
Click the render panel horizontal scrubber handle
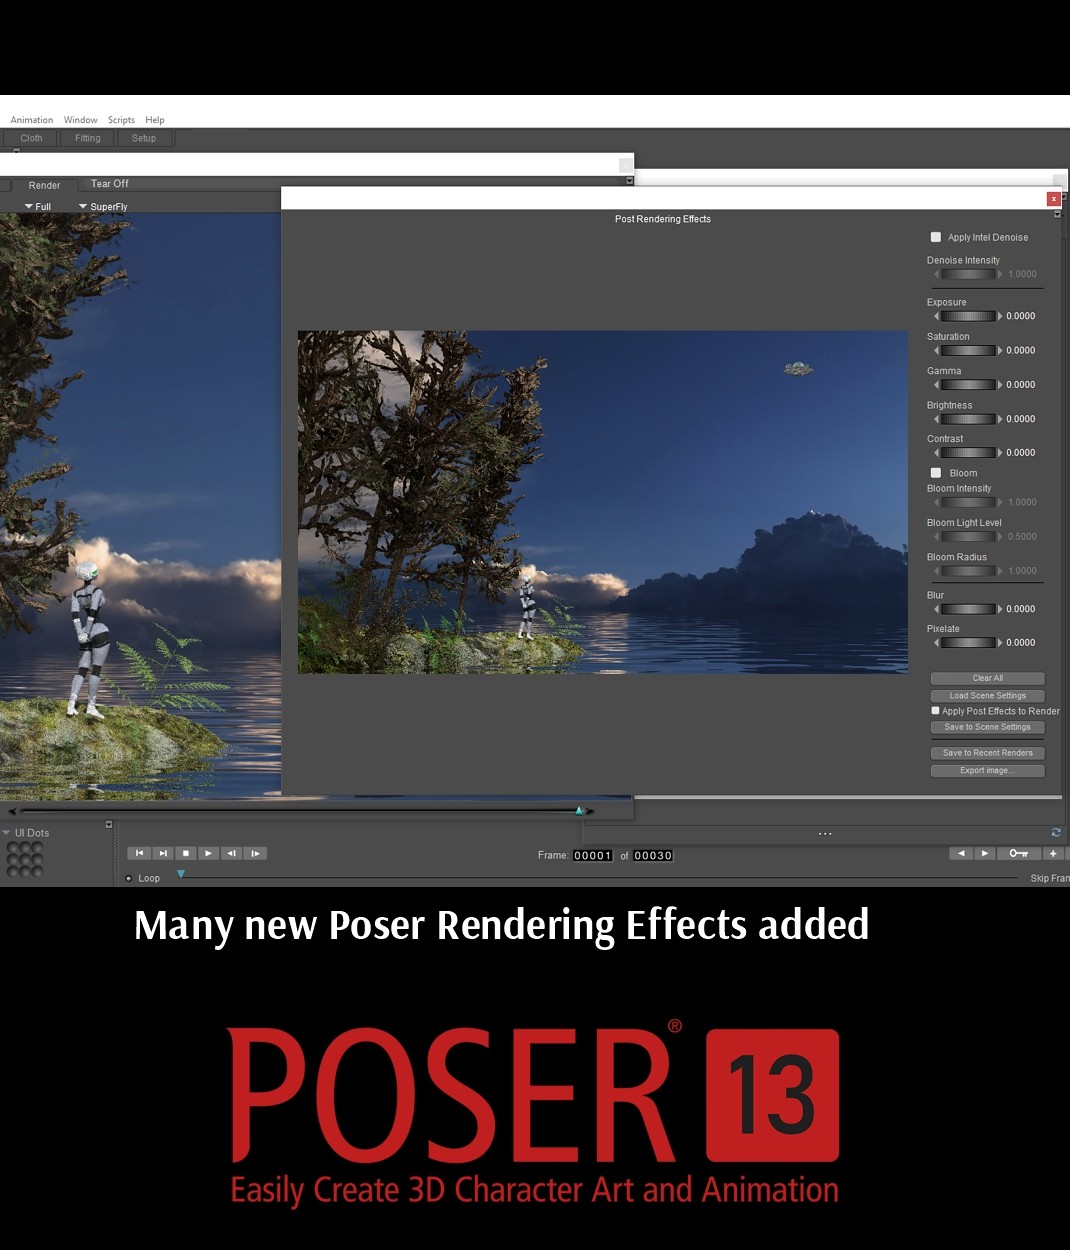point(579,810)
